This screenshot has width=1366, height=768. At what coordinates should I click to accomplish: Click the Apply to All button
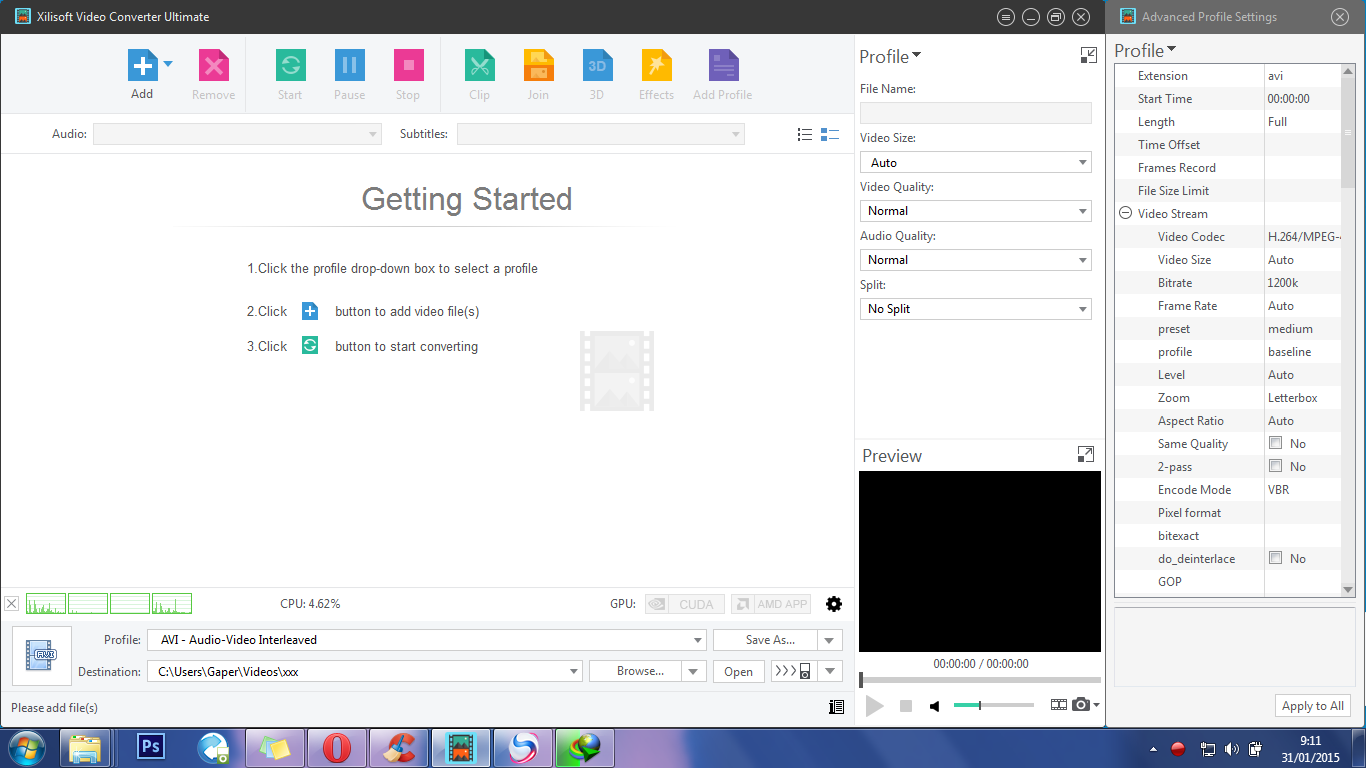click(x=1312, y=705)
